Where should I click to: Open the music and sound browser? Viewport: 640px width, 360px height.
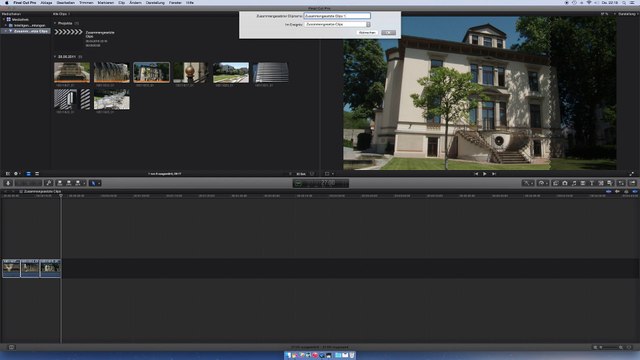(x=574, y=183)
